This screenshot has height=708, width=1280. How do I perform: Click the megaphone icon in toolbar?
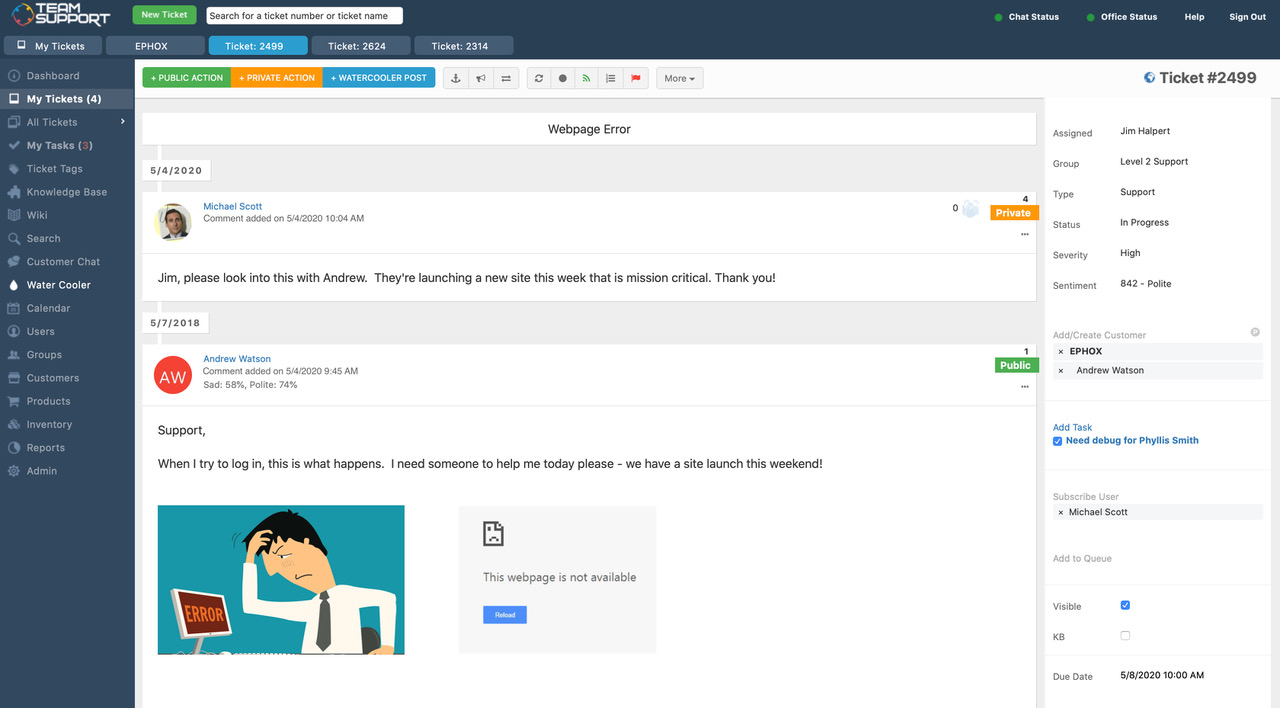click(x=481, y=78)
